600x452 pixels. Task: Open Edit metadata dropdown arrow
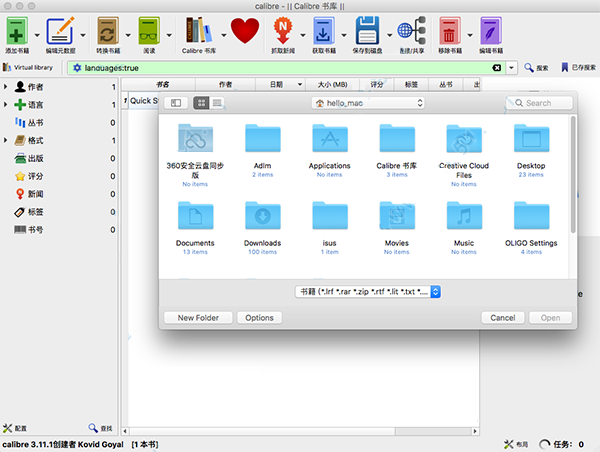click(83, 35)
